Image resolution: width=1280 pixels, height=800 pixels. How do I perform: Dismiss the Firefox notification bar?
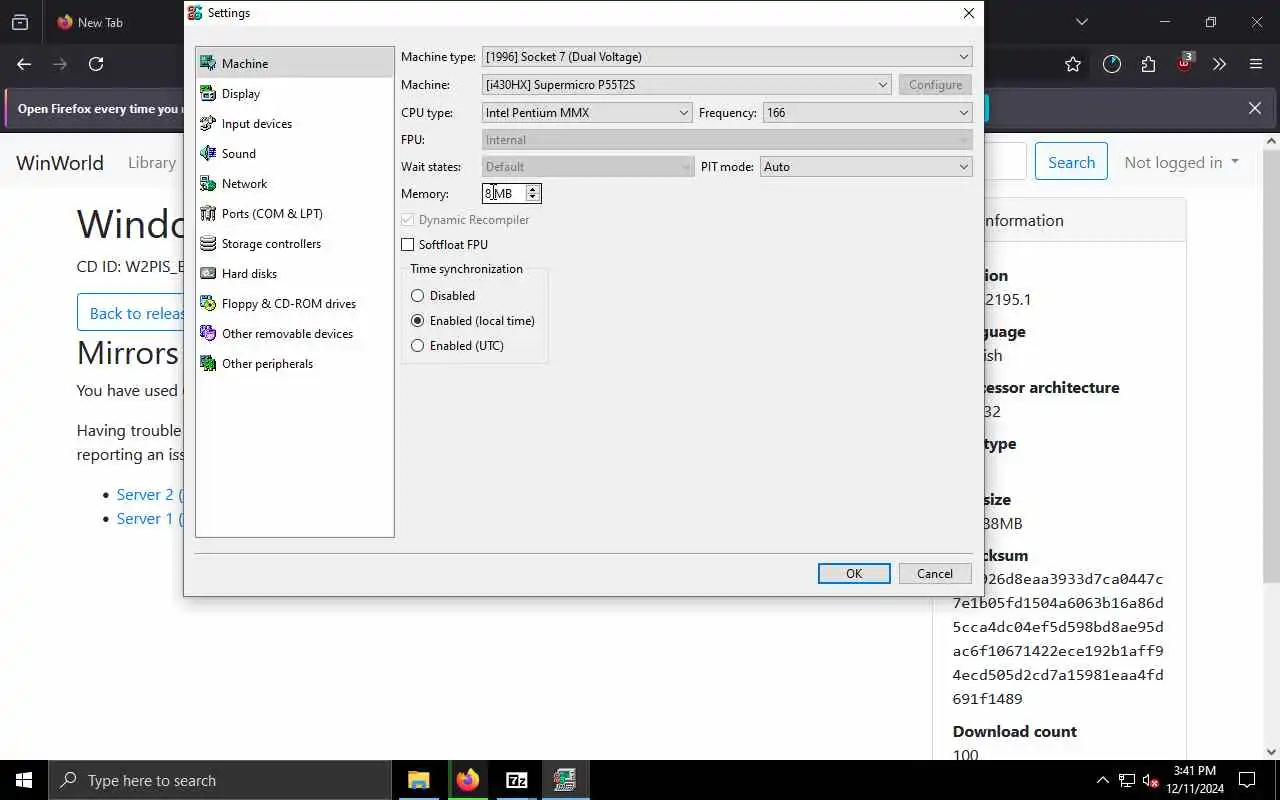coord(1255,108)
